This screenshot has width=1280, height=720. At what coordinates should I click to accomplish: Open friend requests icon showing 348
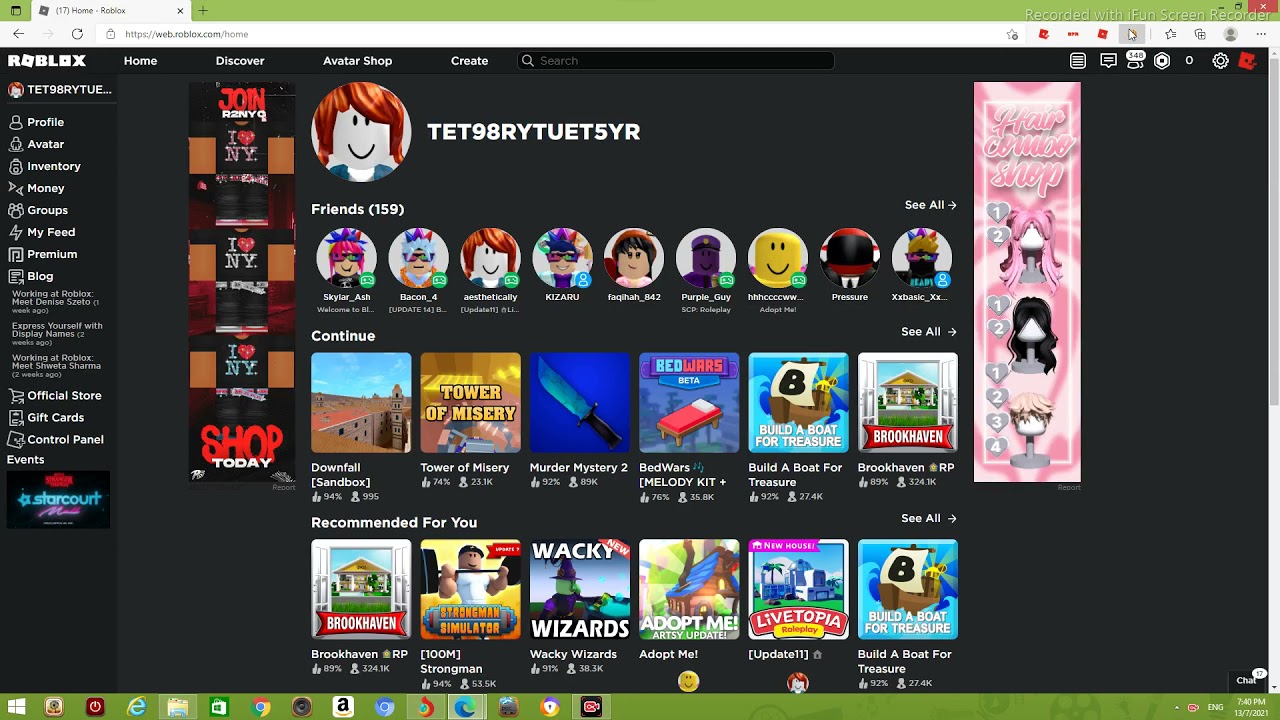(1135, 61)
